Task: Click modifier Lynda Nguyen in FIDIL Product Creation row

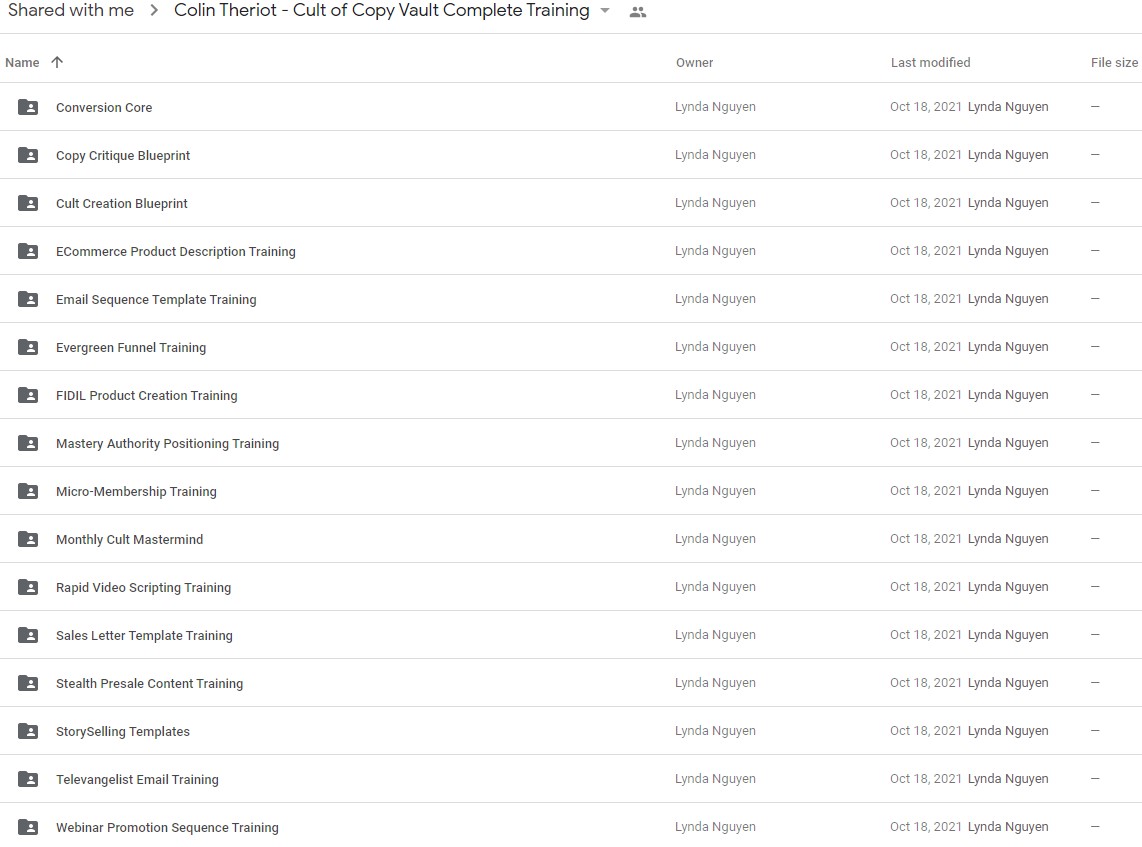Action: (1008, 395)
